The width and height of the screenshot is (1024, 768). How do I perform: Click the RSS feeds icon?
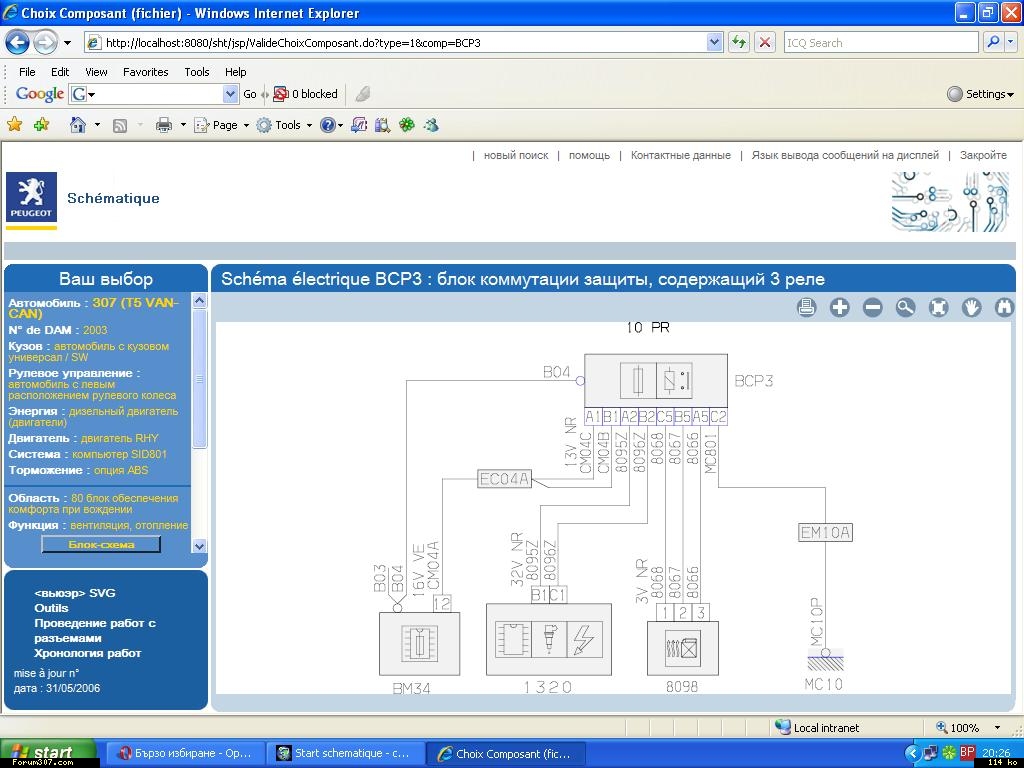coord(120,125)
